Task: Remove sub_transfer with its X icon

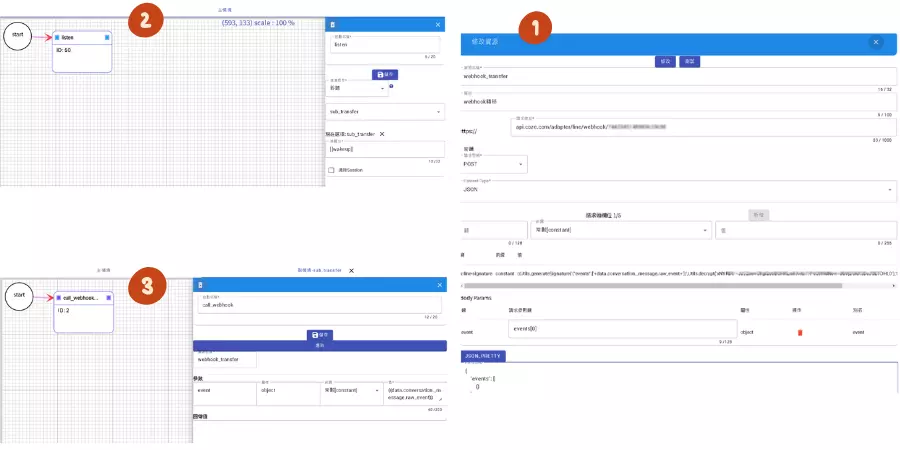Action: [382, 133]
